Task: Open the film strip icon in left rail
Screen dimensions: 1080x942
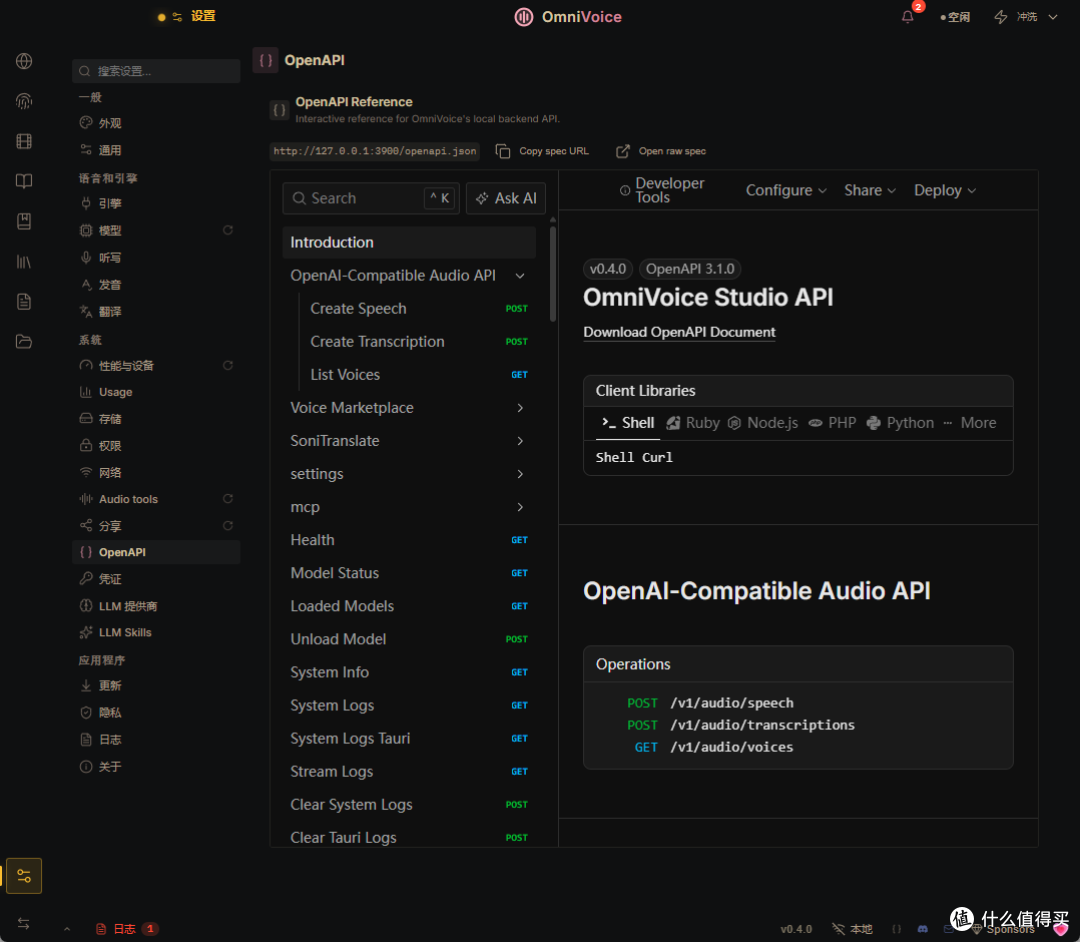Action: tap(24, 141)
